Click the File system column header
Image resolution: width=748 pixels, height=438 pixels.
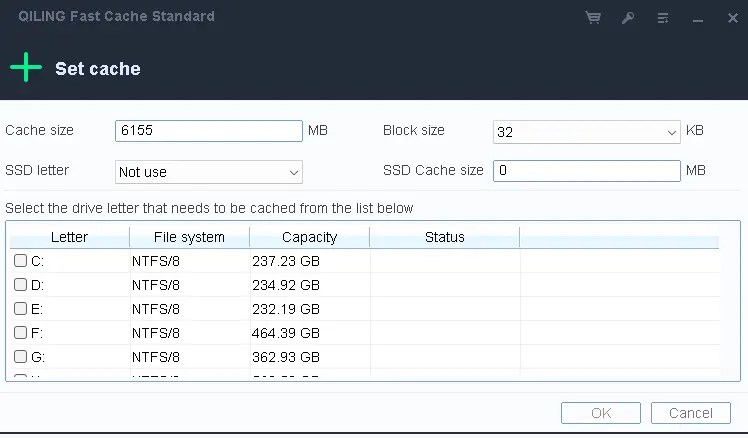tap(189, 237)
